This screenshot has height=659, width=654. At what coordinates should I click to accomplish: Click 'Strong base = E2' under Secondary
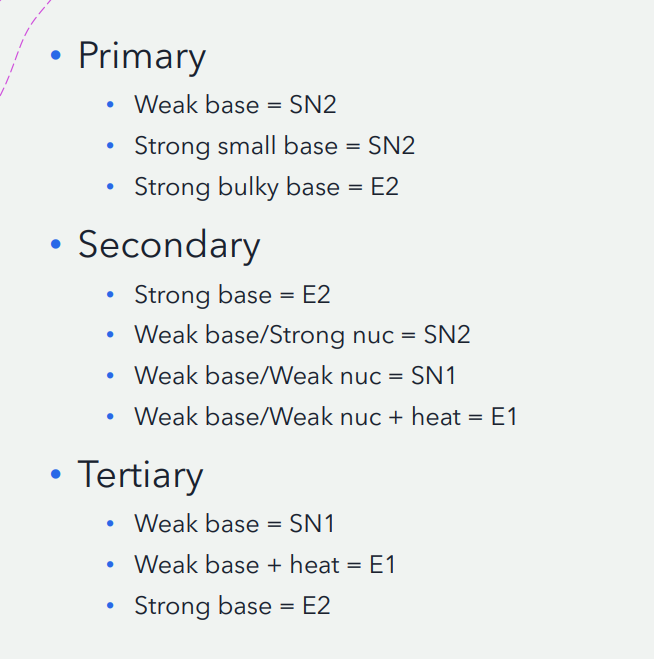point(232,295)
